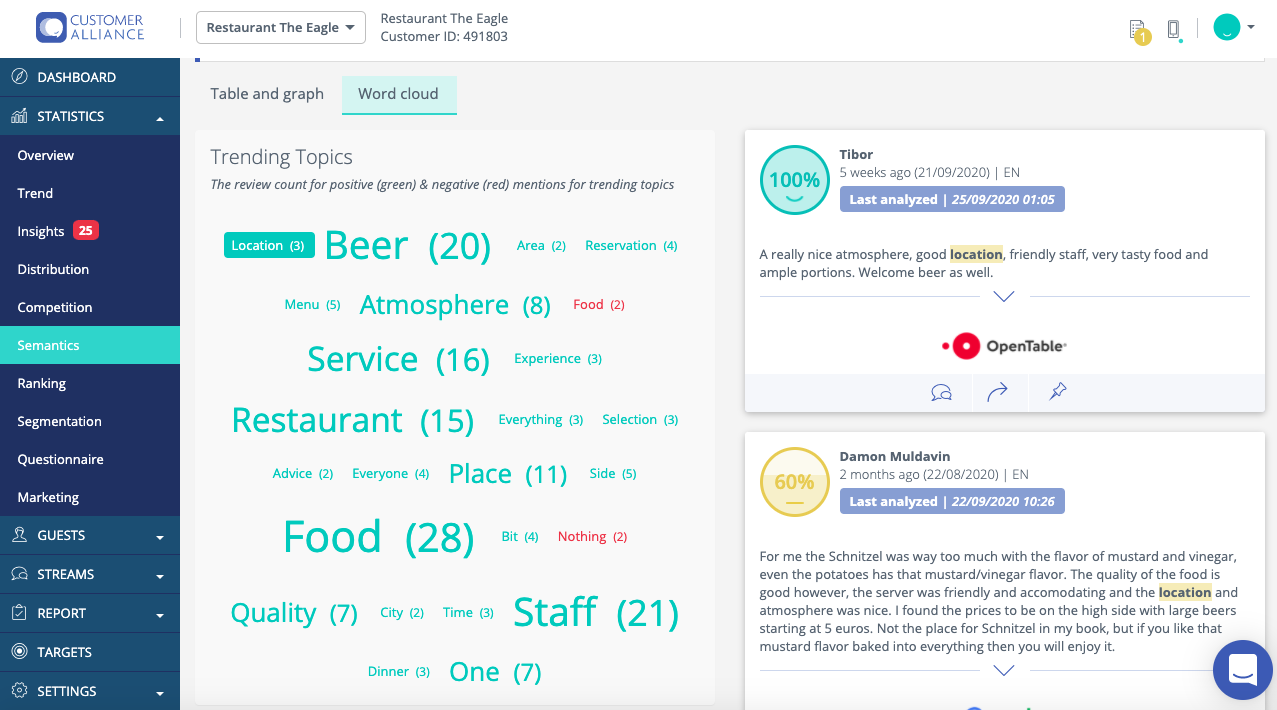Switch to Table and graph tab
Image resolution: width=1277 pixels, height=710 pixels.
267,94
